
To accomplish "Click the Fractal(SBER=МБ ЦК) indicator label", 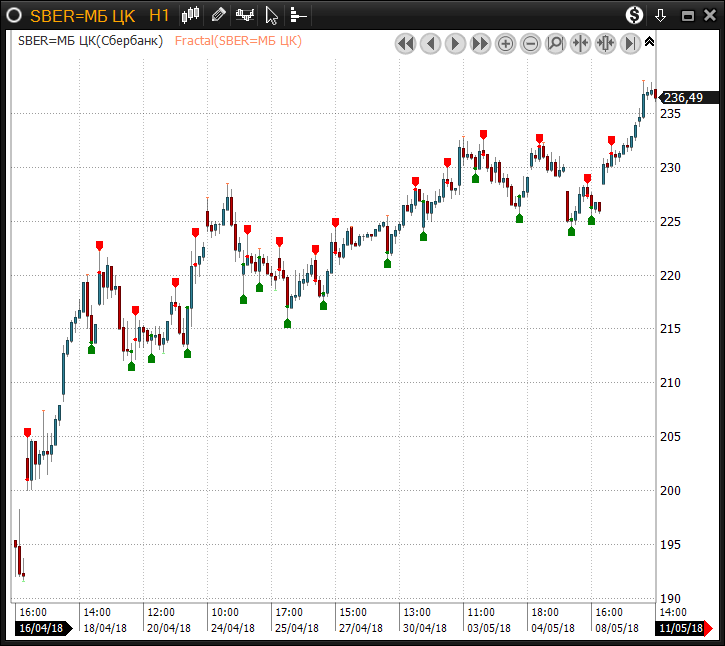I will pyautogui.click(x=238, y=41).
